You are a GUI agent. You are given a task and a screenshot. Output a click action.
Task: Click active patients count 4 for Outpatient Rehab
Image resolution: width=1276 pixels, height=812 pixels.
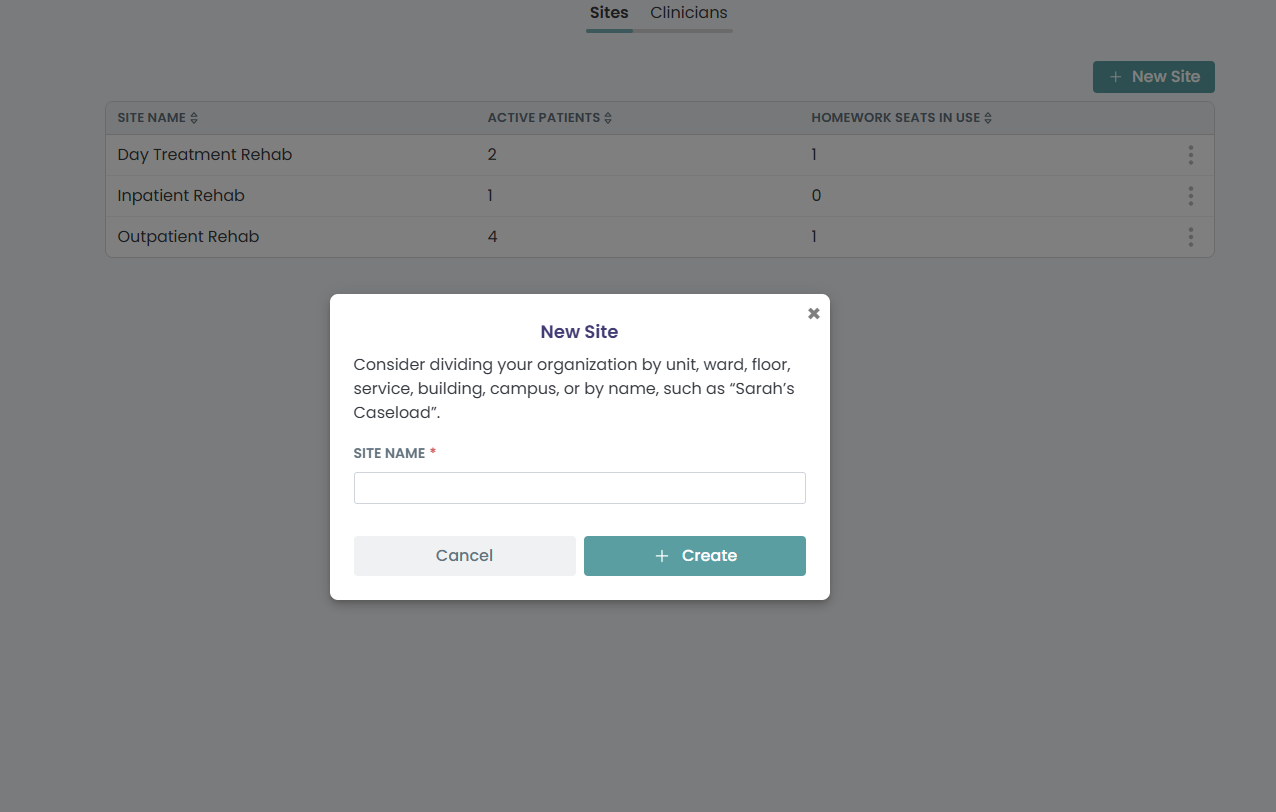tap(493, 237)
